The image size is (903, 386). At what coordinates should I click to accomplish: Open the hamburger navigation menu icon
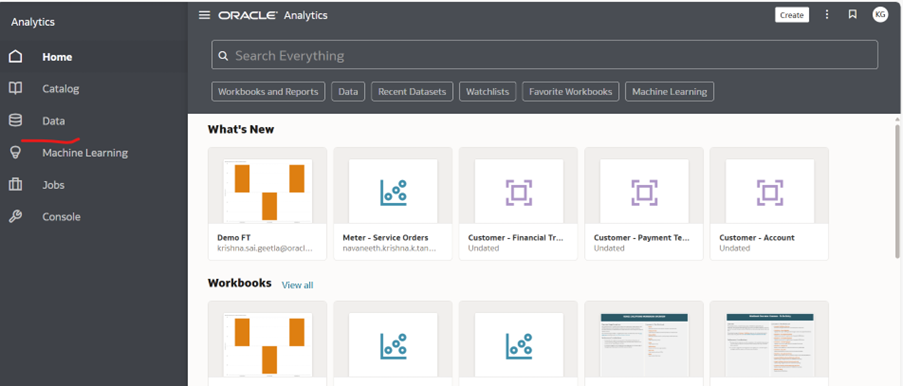[204, 15]
